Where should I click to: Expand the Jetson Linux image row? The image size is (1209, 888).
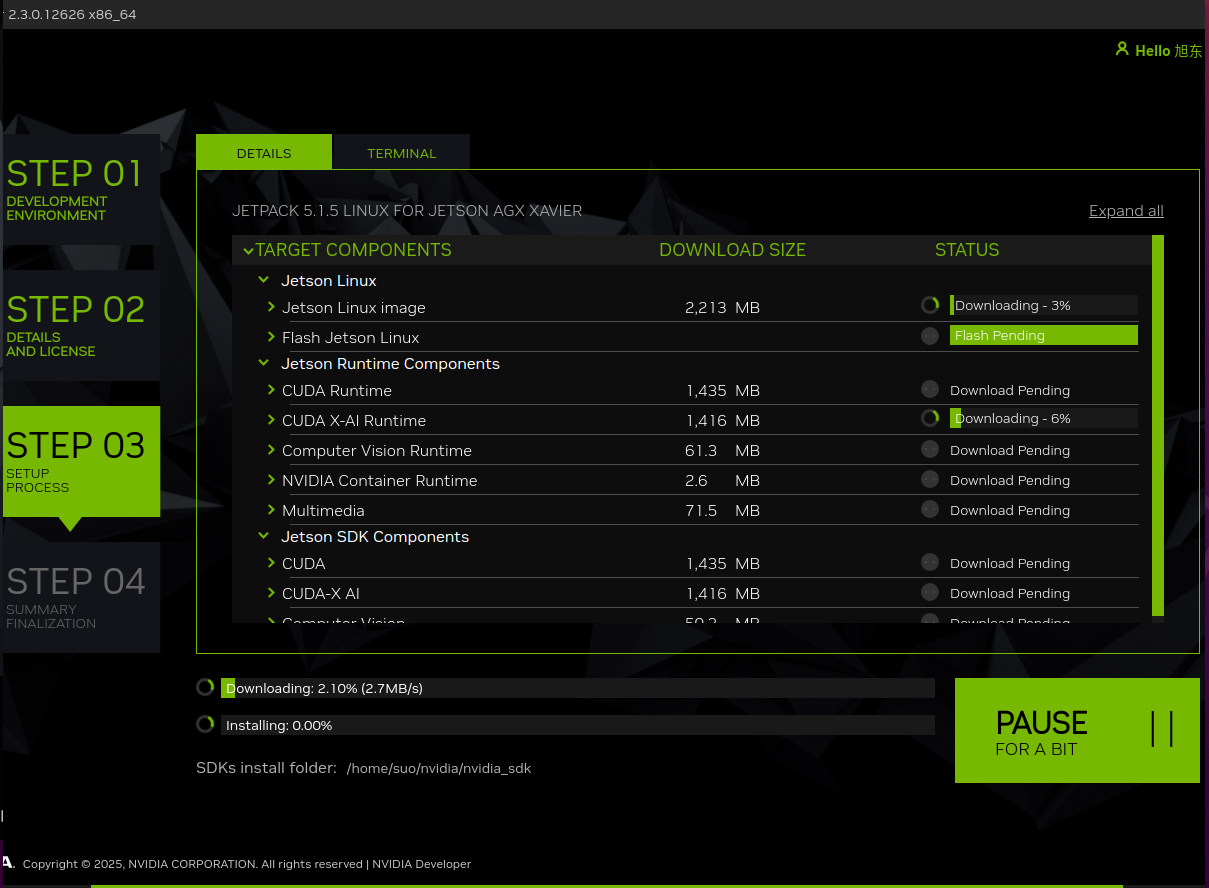coord(272,307)
